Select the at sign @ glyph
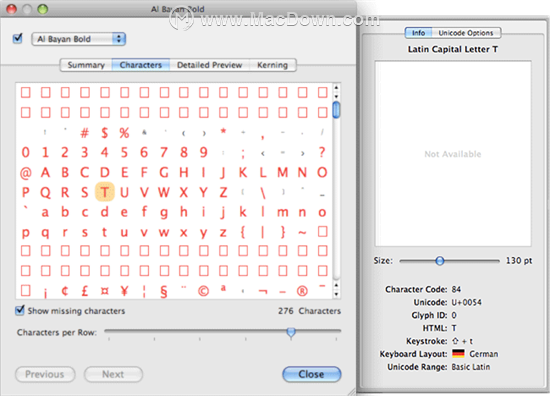Image resolution: width=550 pixels, height=396 pixels. 26,173
